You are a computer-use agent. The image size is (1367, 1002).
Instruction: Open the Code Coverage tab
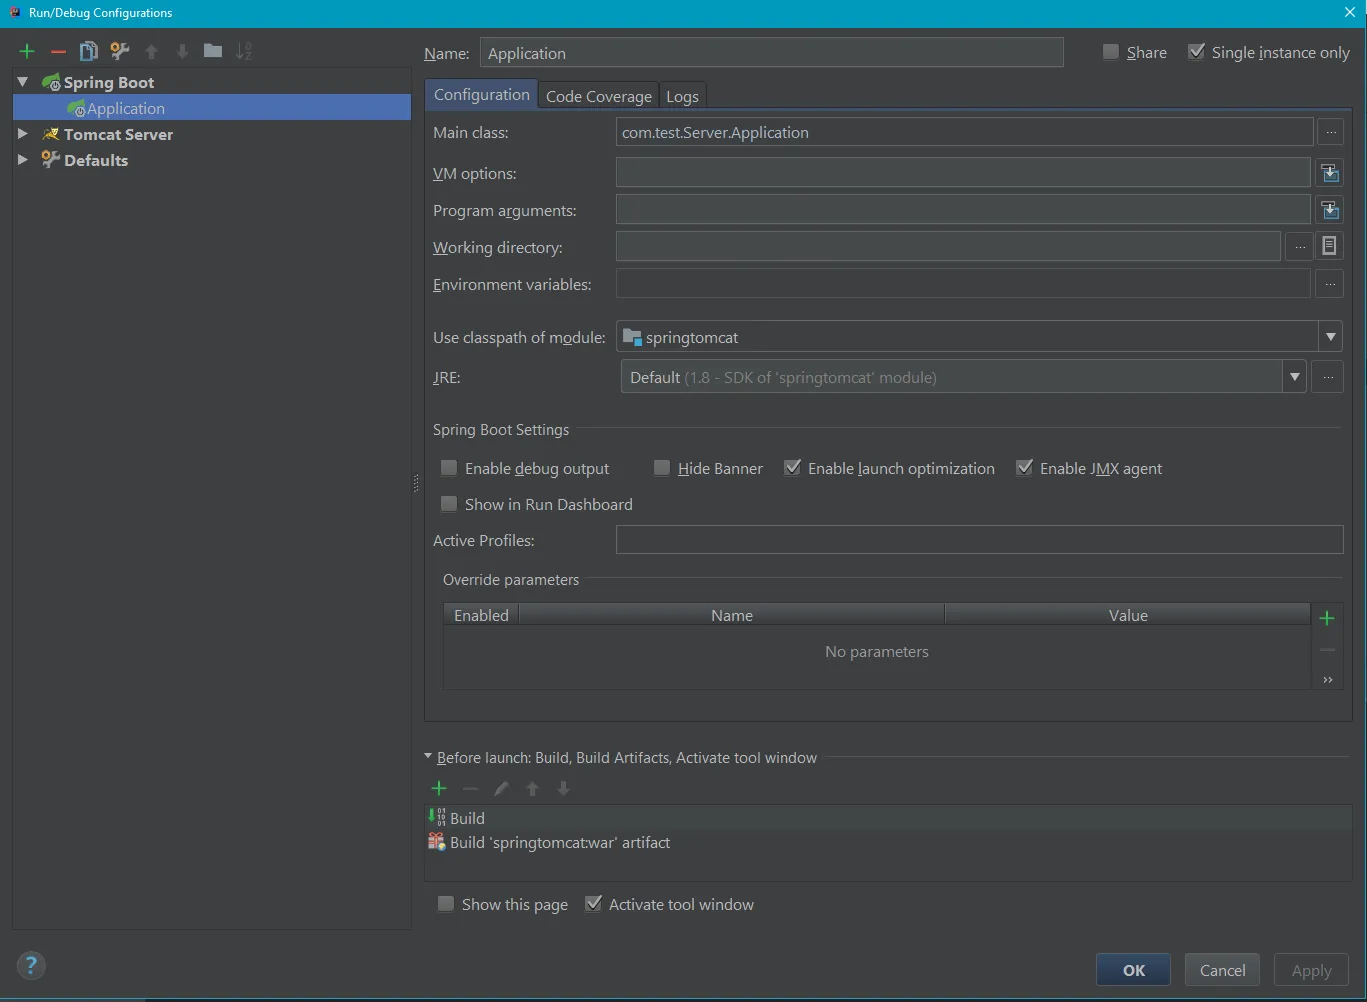pyautogui.click(x=599, y=96)
